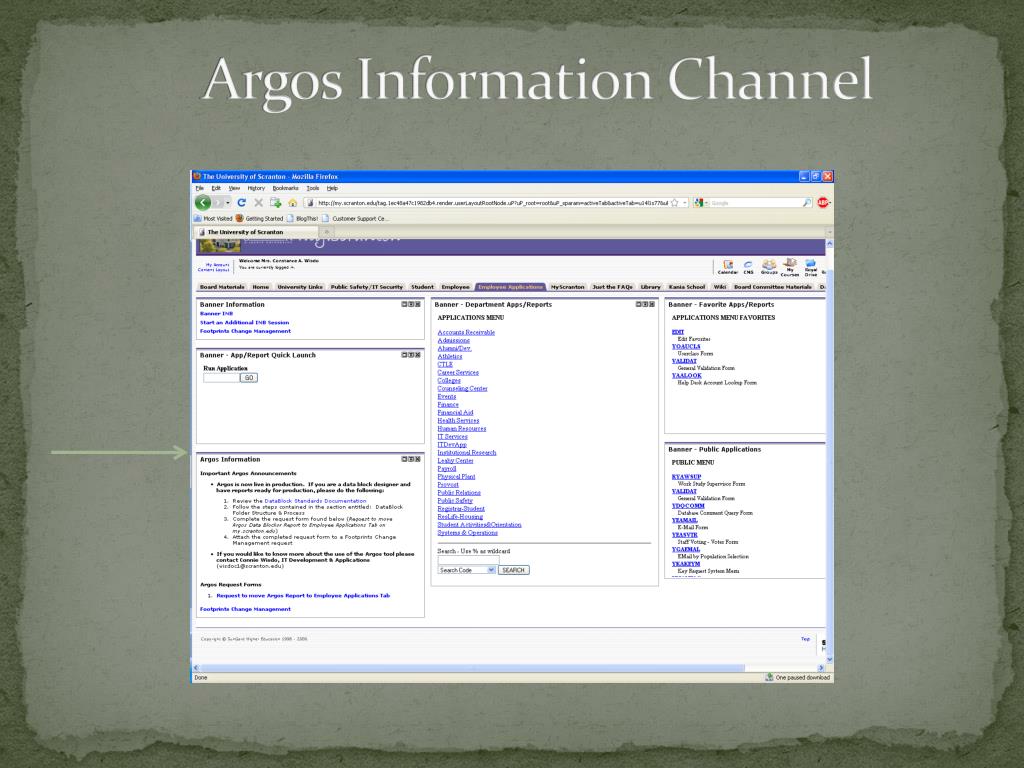The height and width of the screenshot is (768, 1024).
Task: Open the Most Visited bookmarks folder
Action: tap(214, 218)
